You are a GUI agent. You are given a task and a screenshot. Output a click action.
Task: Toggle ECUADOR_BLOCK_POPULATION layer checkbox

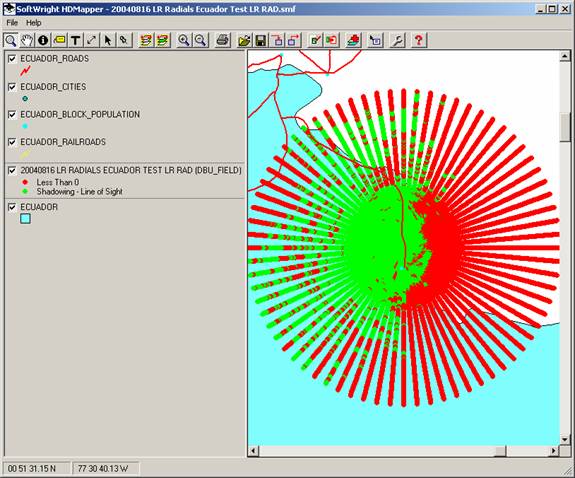(x=12, y=114)
